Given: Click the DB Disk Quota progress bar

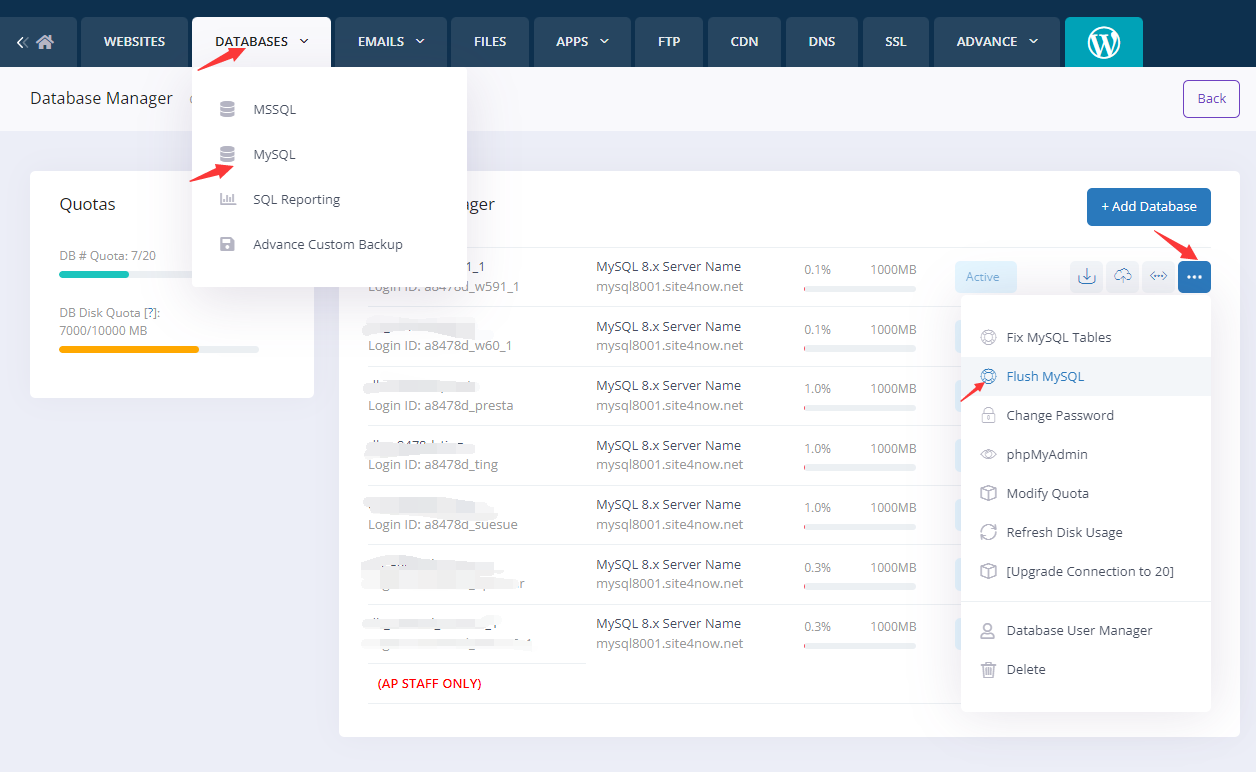Looking at the screenshot, I should tap(159, 350).
